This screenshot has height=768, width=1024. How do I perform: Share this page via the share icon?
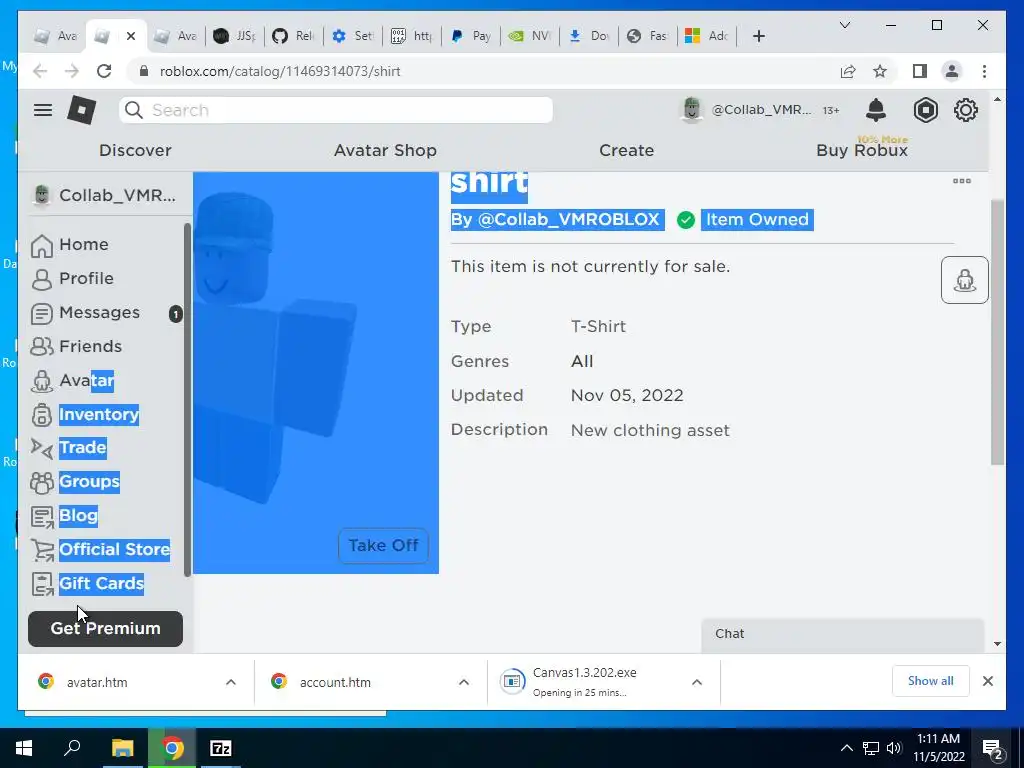click(x=848, y=71)
